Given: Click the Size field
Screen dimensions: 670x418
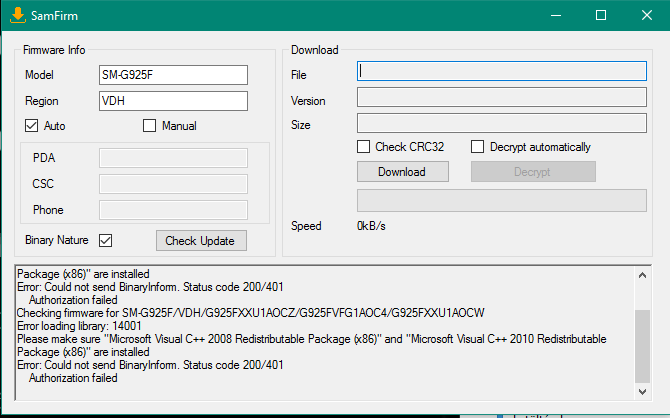Looking at the screenshot, I should [502, 123].
